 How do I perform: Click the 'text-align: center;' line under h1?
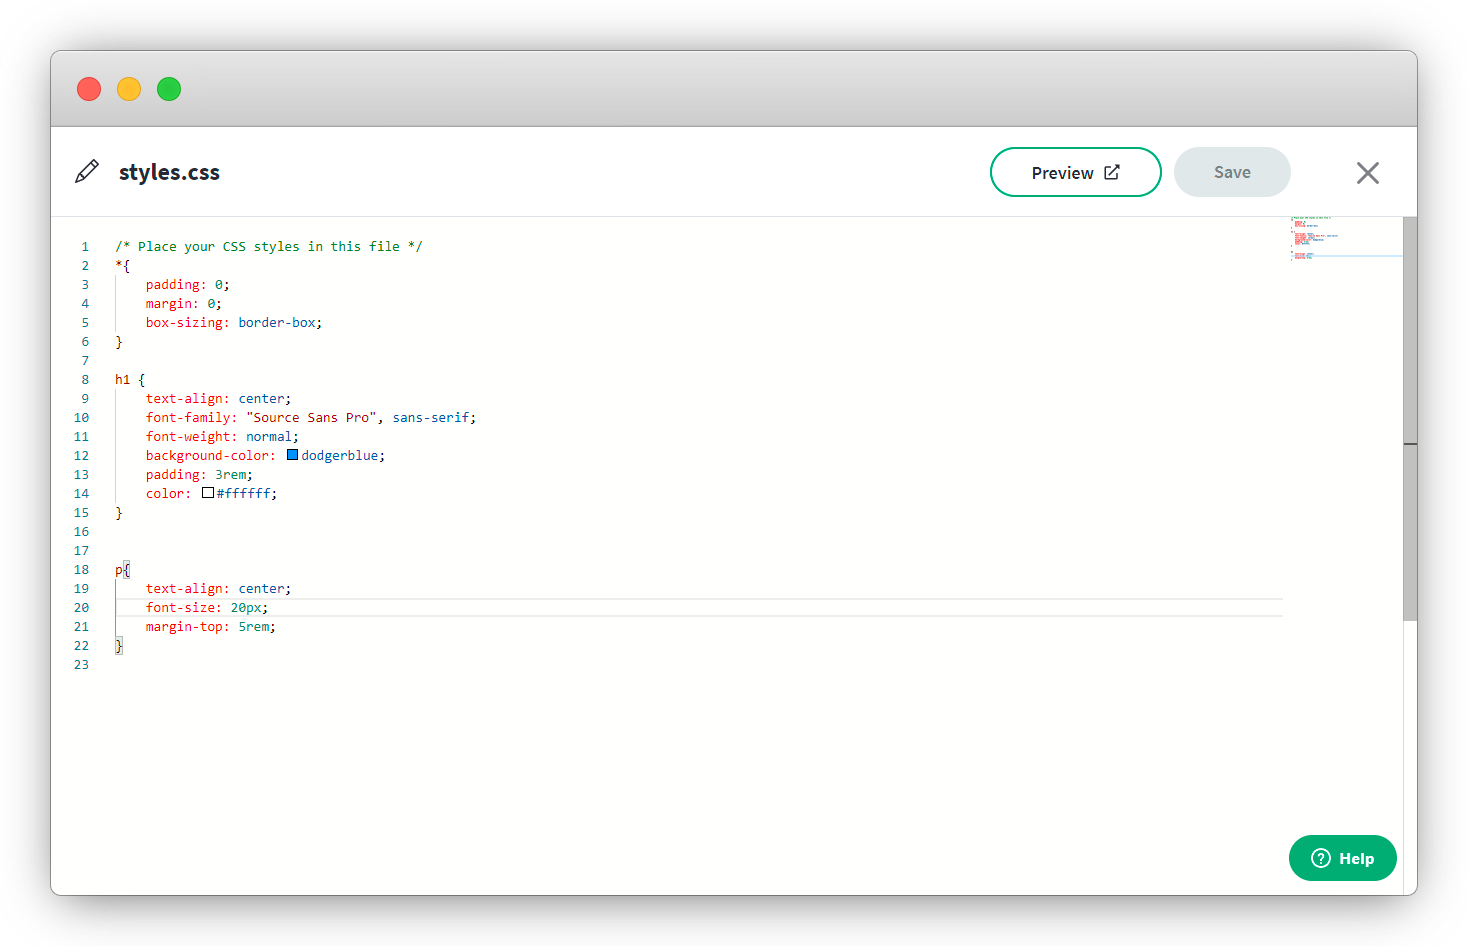[x=219, y=398]
